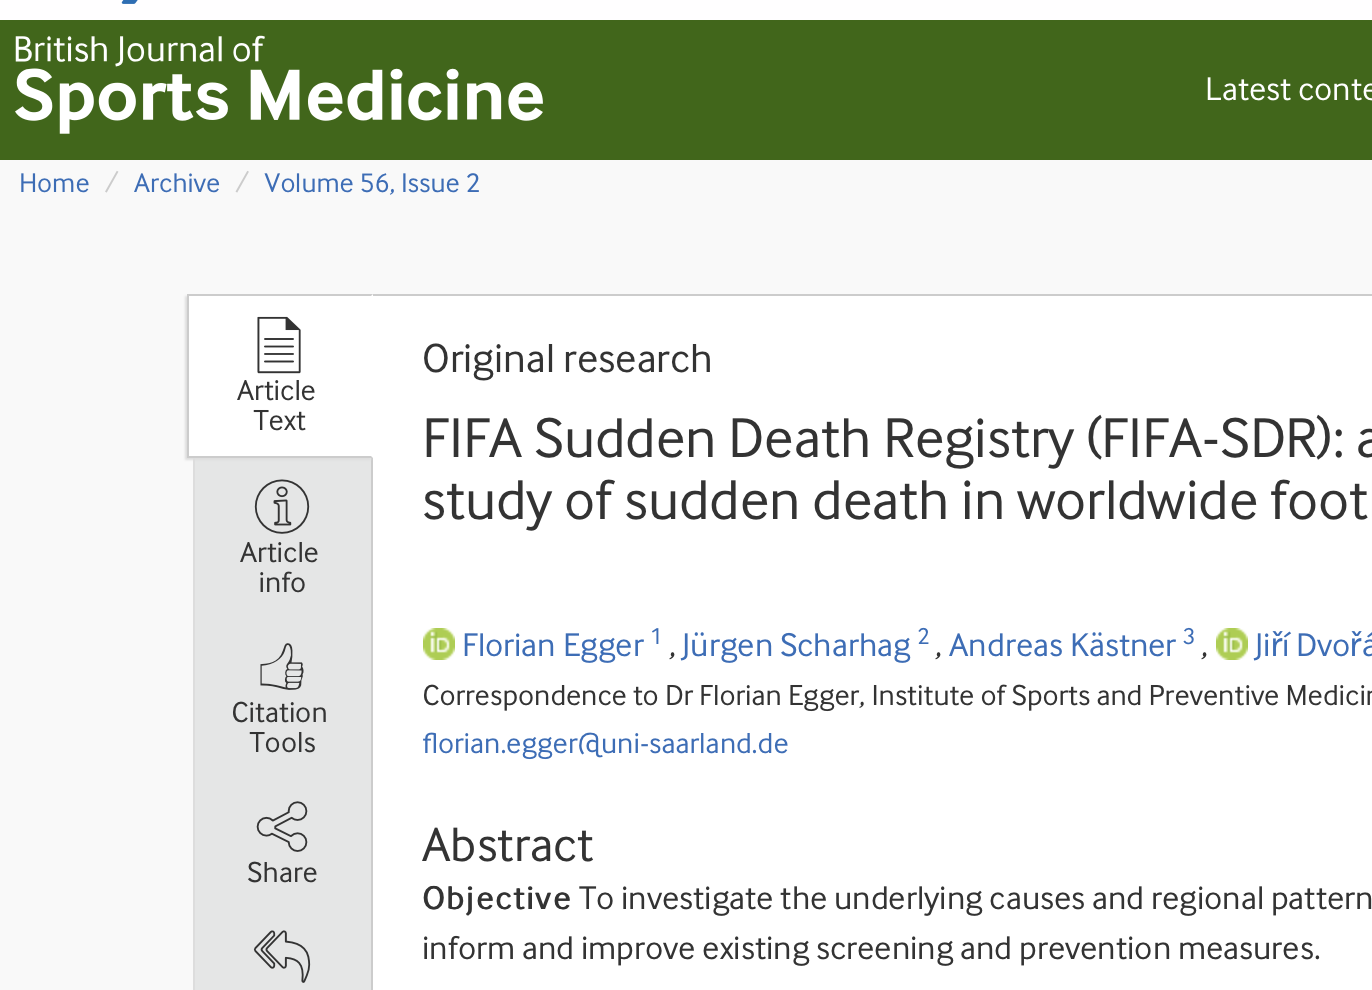Open Jiří Dvořák's ORCID iD icon
The height and width of the screenshot is (990, 1372).
[1231, 645]
